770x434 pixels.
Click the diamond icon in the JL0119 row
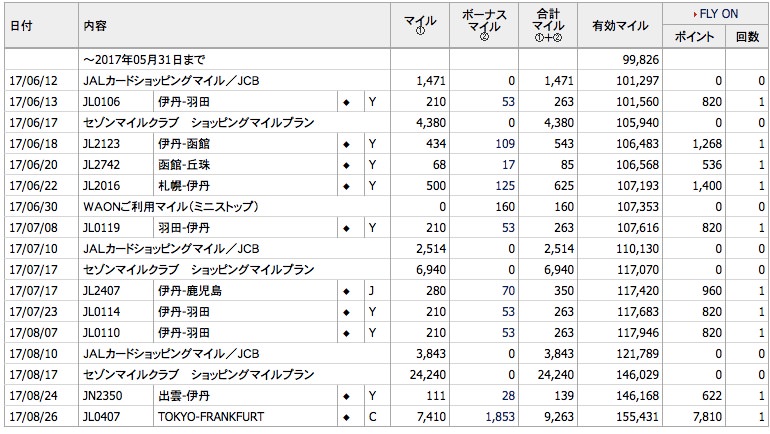point(345,228)
